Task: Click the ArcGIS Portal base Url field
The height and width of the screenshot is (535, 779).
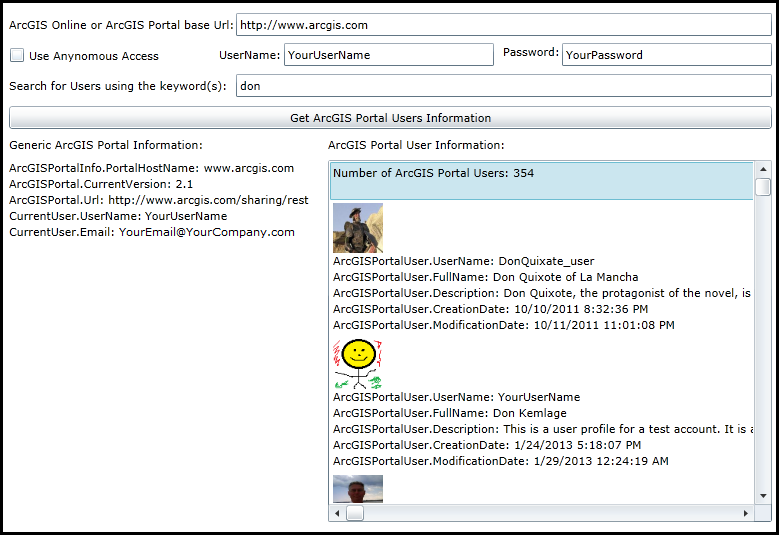Action: [x=504, y=25]
